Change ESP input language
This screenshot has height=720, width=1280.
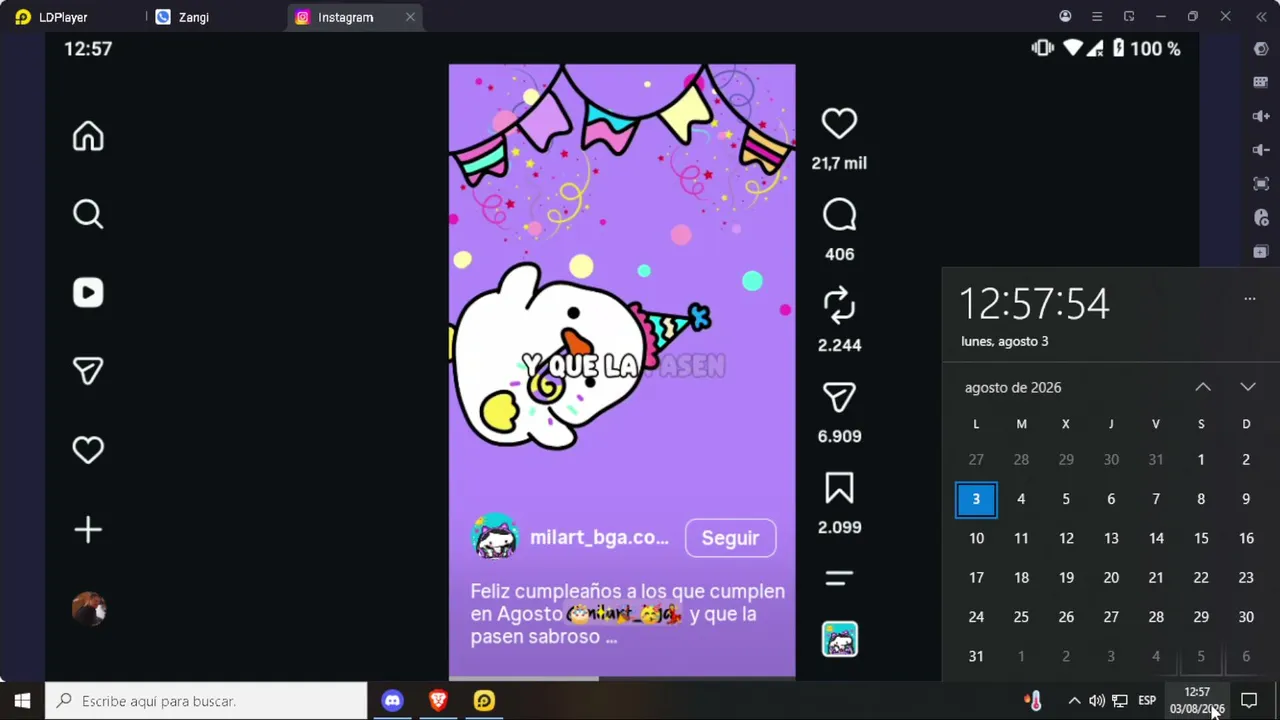point(1147,700)
